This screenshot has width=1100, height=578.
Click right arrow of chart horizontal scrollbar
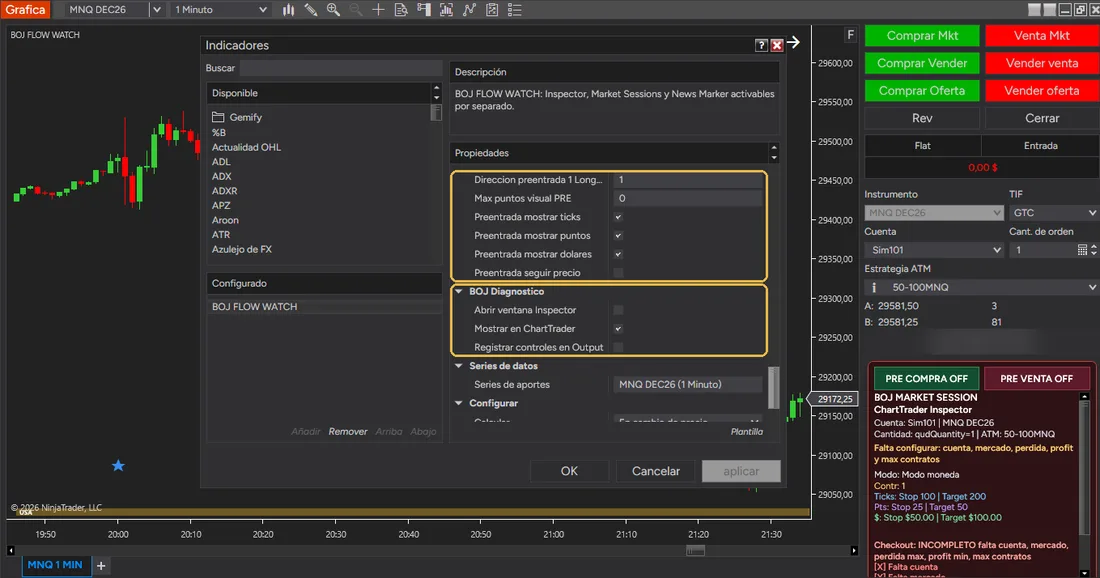[854, 551]
